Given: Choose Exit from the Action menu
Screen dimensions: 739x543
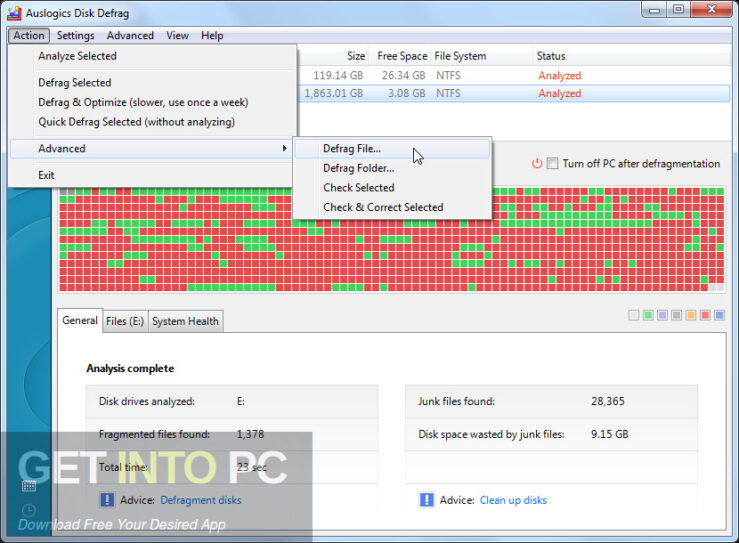Looking at the screenshot, I should pos(153,175).
